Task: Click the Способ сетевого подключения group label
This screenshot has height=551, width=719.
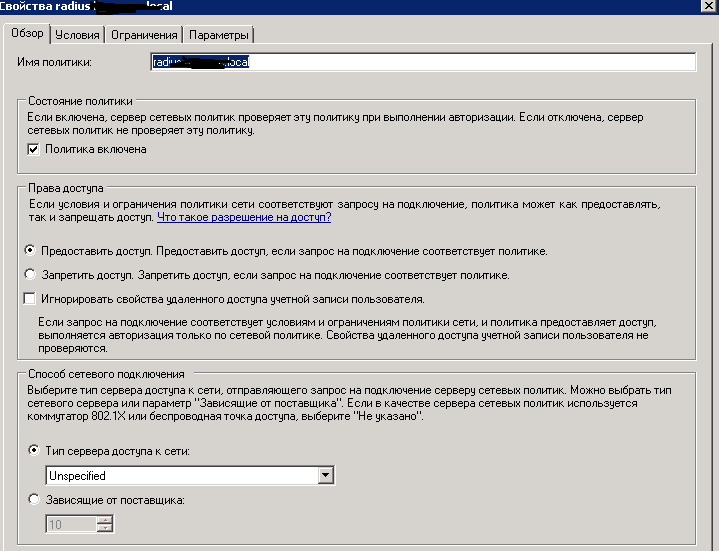Action: tap(106, 374)
